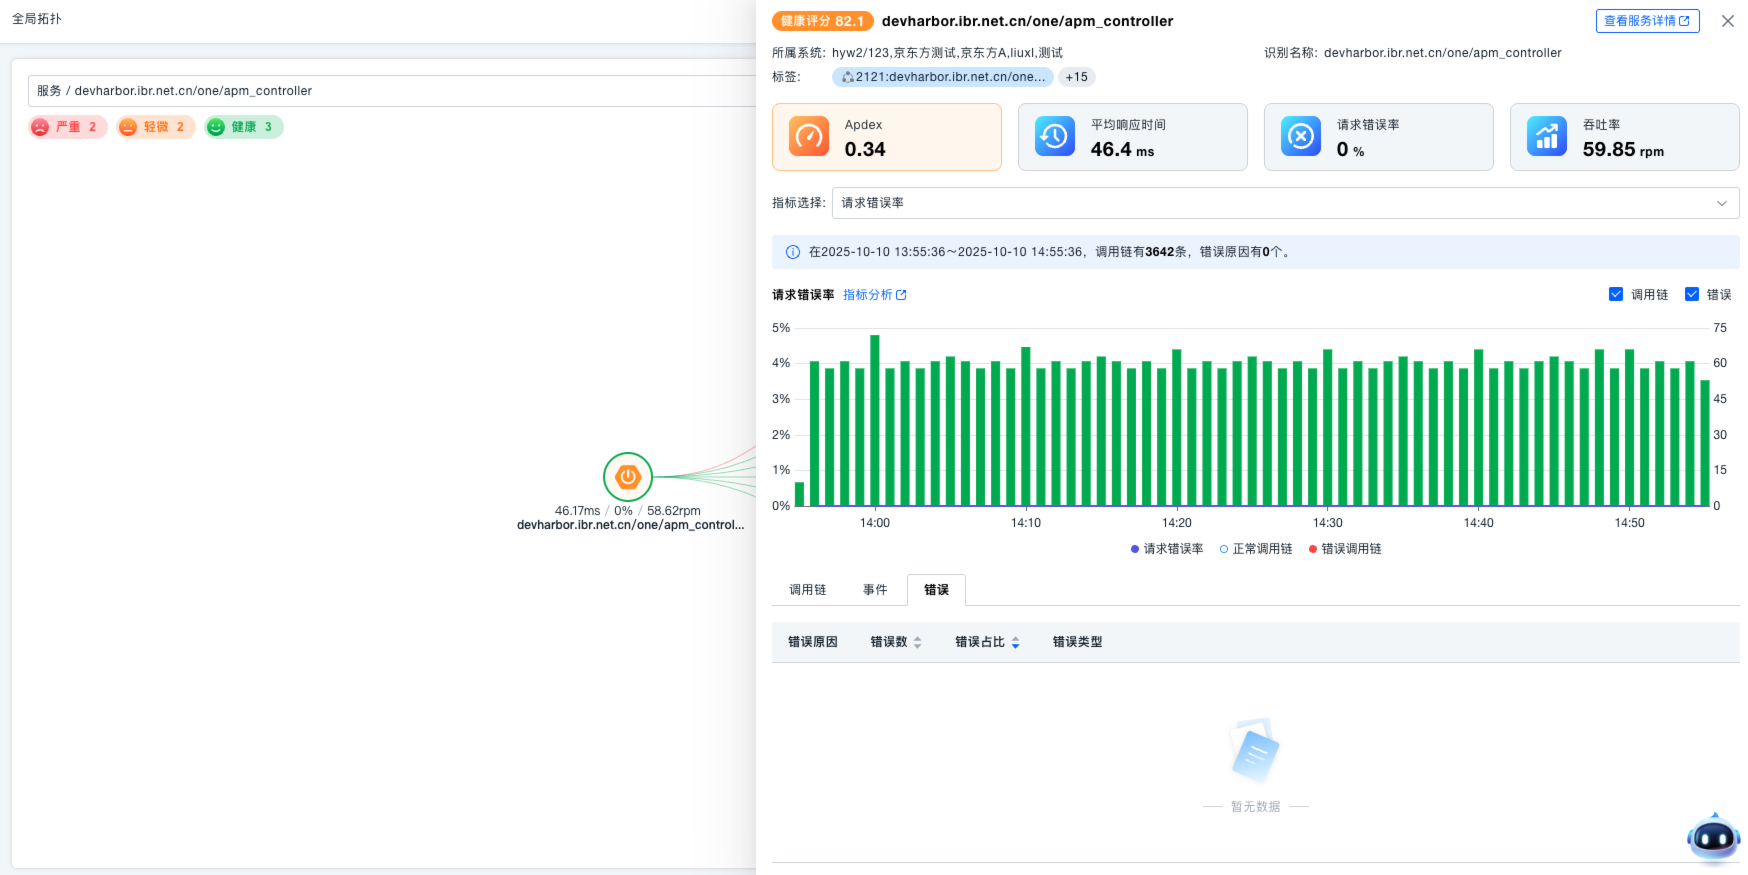1748x875 pixels.
Task: Click the service search input field
Action: 390,91
